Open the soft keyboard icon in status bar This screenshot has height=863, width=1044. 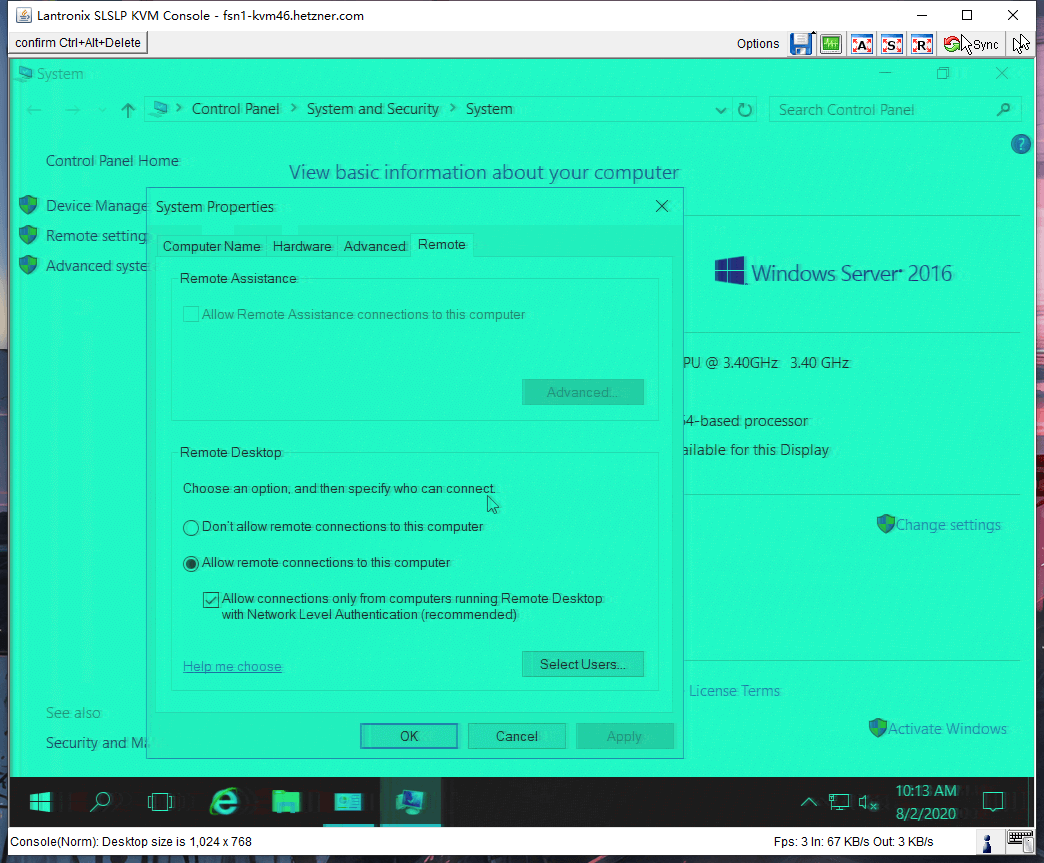(1020, 841)
